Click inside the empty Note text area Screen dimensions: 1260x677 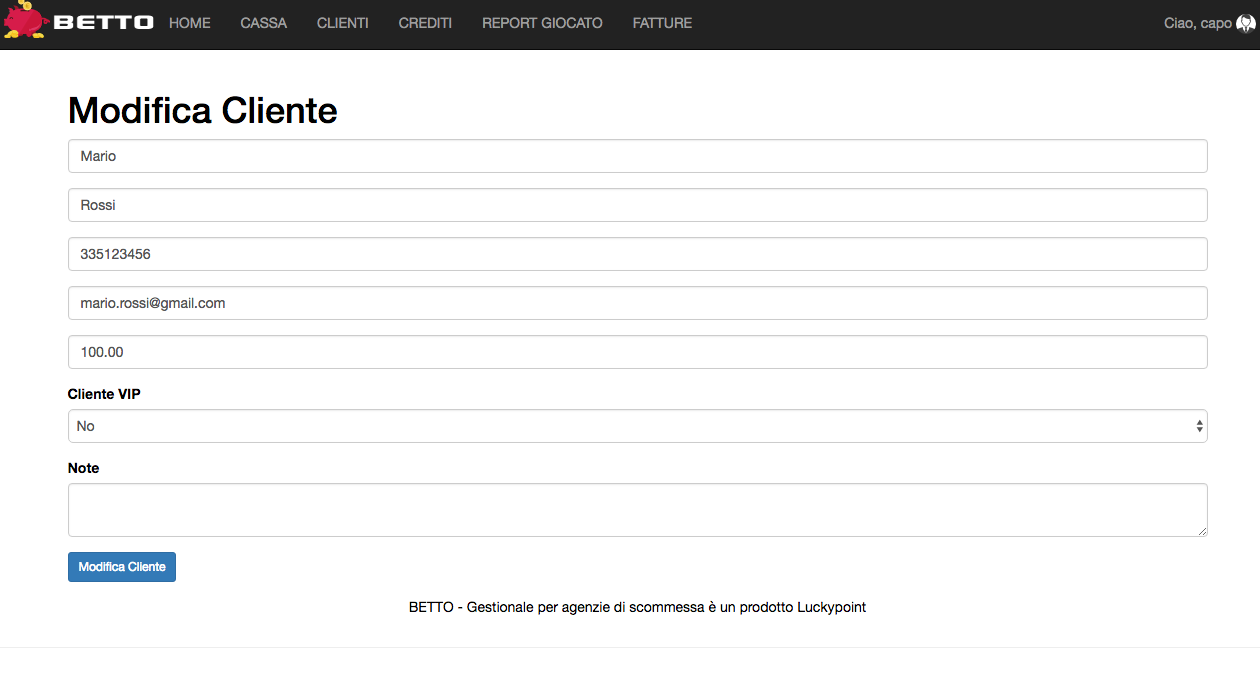pyautogui.click(x=637, y=510)
